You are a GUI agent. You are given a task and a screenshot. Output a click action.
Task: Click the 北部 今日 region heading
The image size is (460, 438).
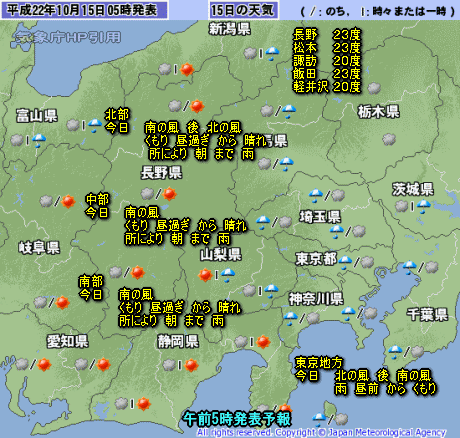[117, 121]
